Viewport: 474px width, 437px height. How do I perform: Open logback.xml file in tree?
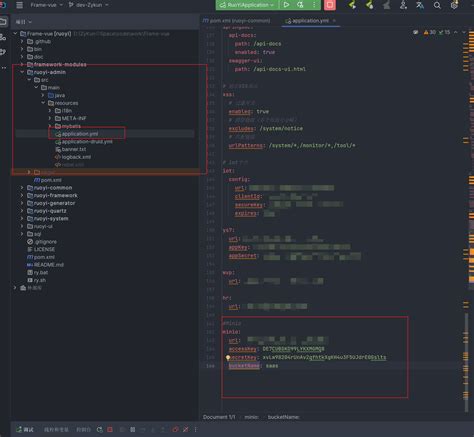[76, 157]
